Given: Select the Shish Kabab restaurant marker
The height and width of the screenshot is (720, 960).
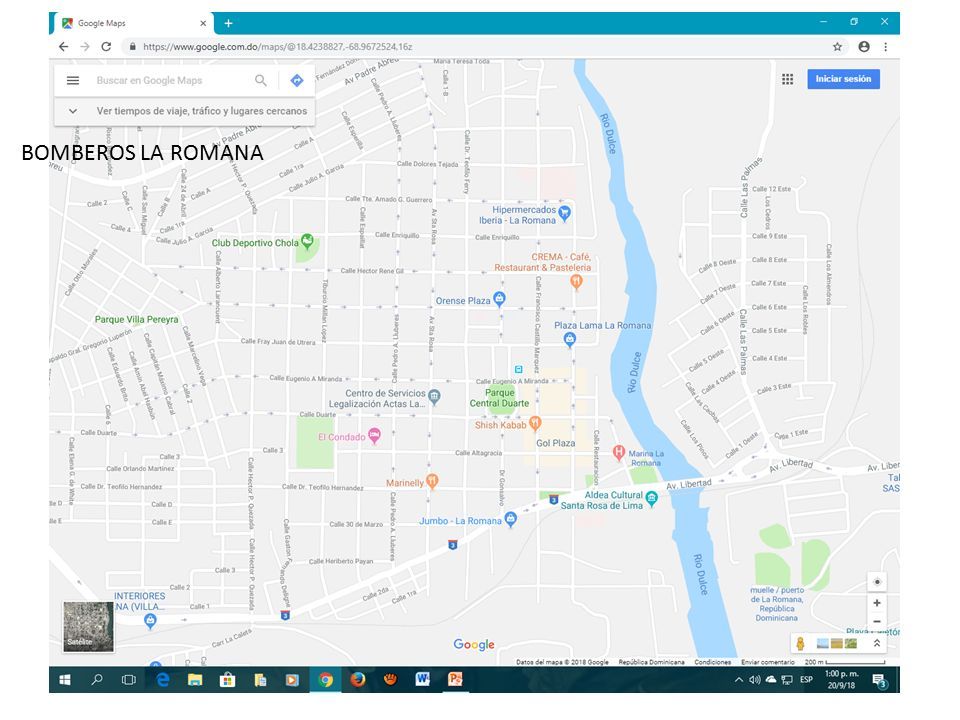Looking at the screenshot, I should click(535, 422).
